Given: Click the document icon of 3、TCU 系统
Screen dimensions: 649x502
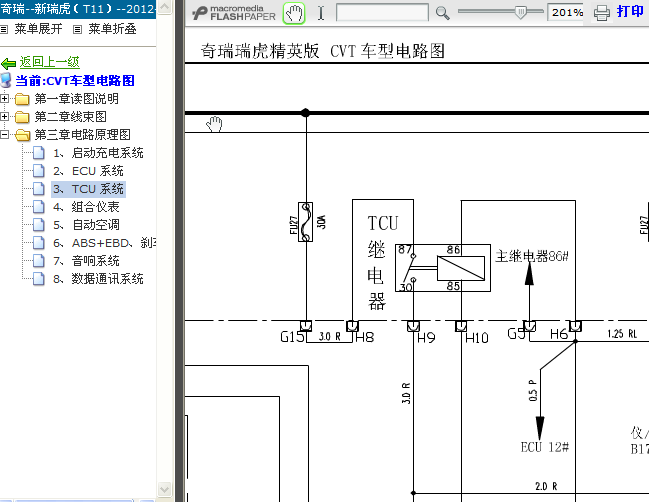Looking at the screenshot, I should [38, 189].
